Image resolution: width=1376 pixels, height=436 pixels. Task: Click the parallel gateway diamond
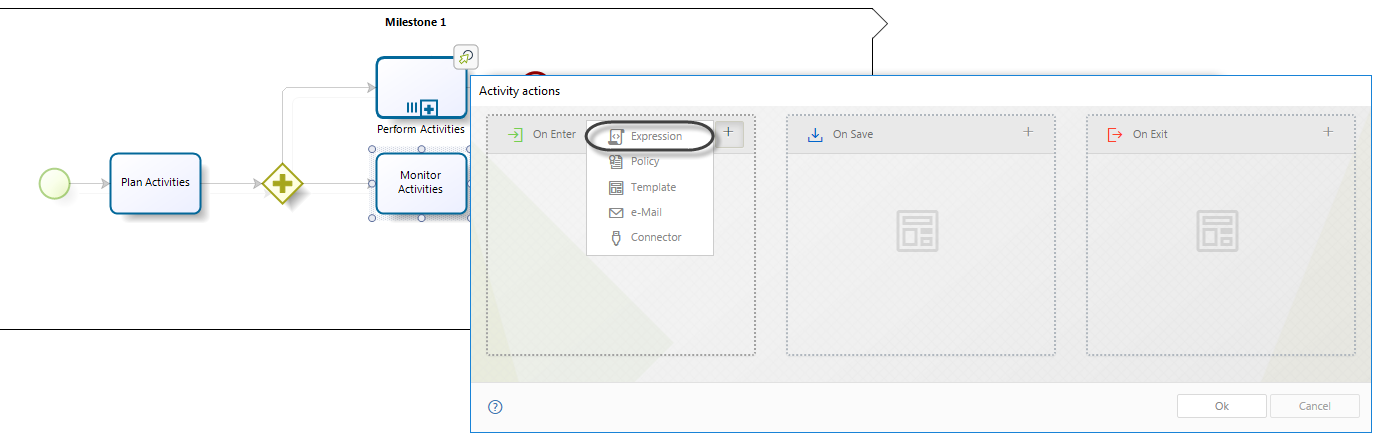point(283,184)
